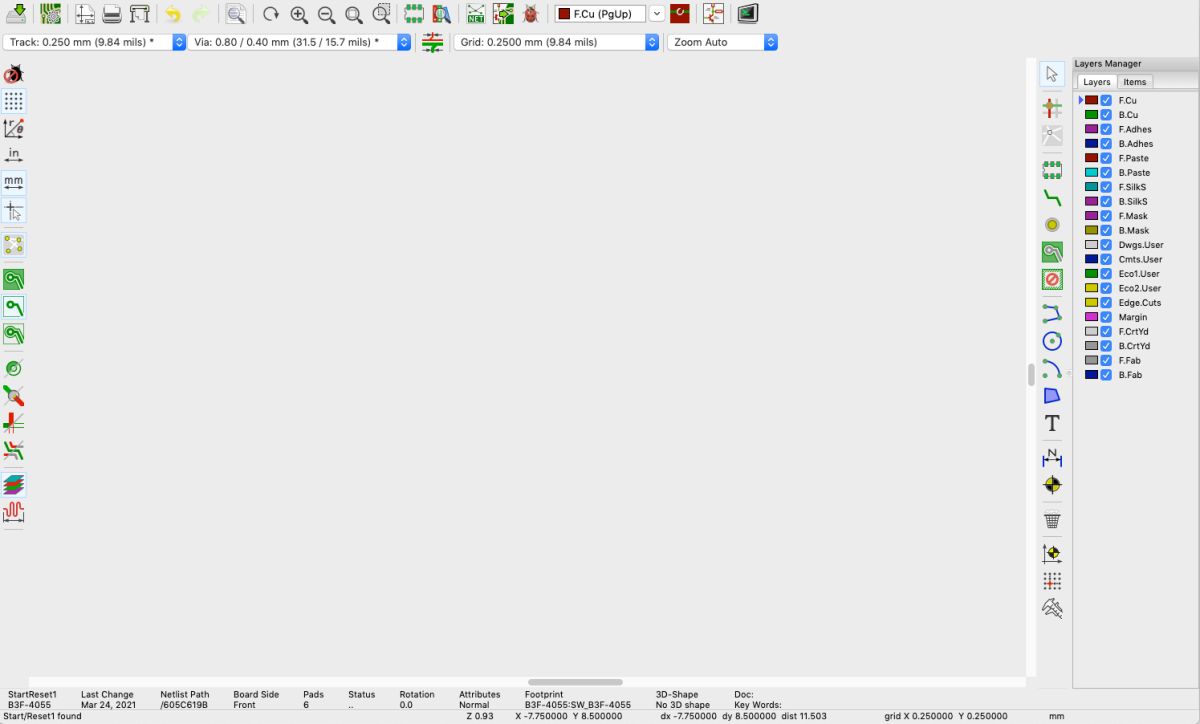Run Design Rules Check ladybug
Image resolution: width=1200 pixels, height=724 pixels.
[530, 14]
